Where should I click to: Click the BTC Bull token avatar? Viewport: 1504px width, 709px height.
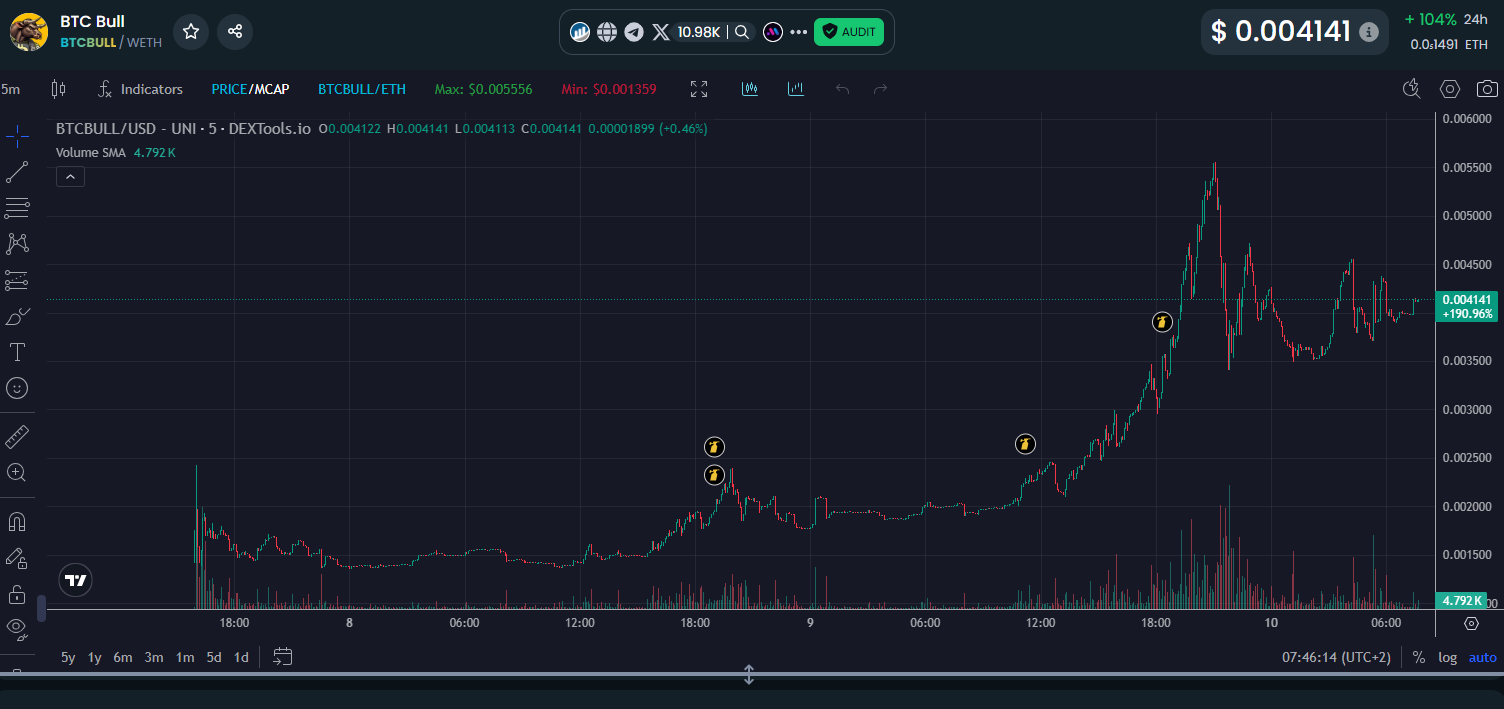pos(29,32)
